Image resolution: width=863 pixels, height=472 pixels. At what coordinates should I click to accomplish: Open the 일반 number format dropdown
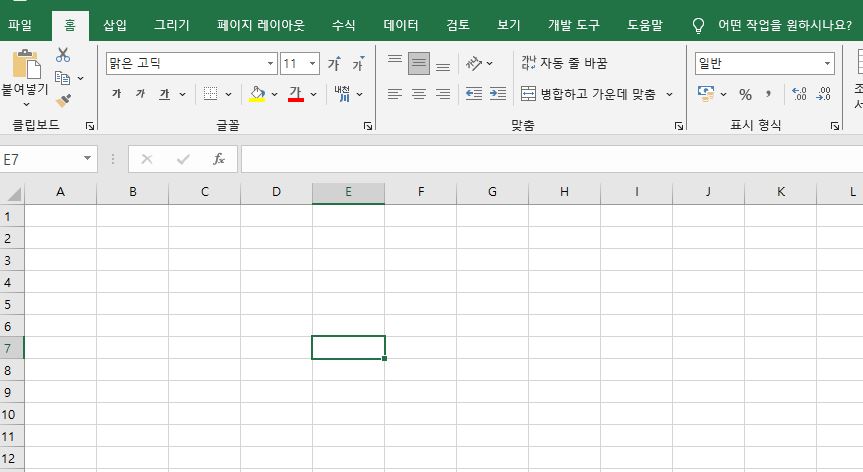[827, 63]
